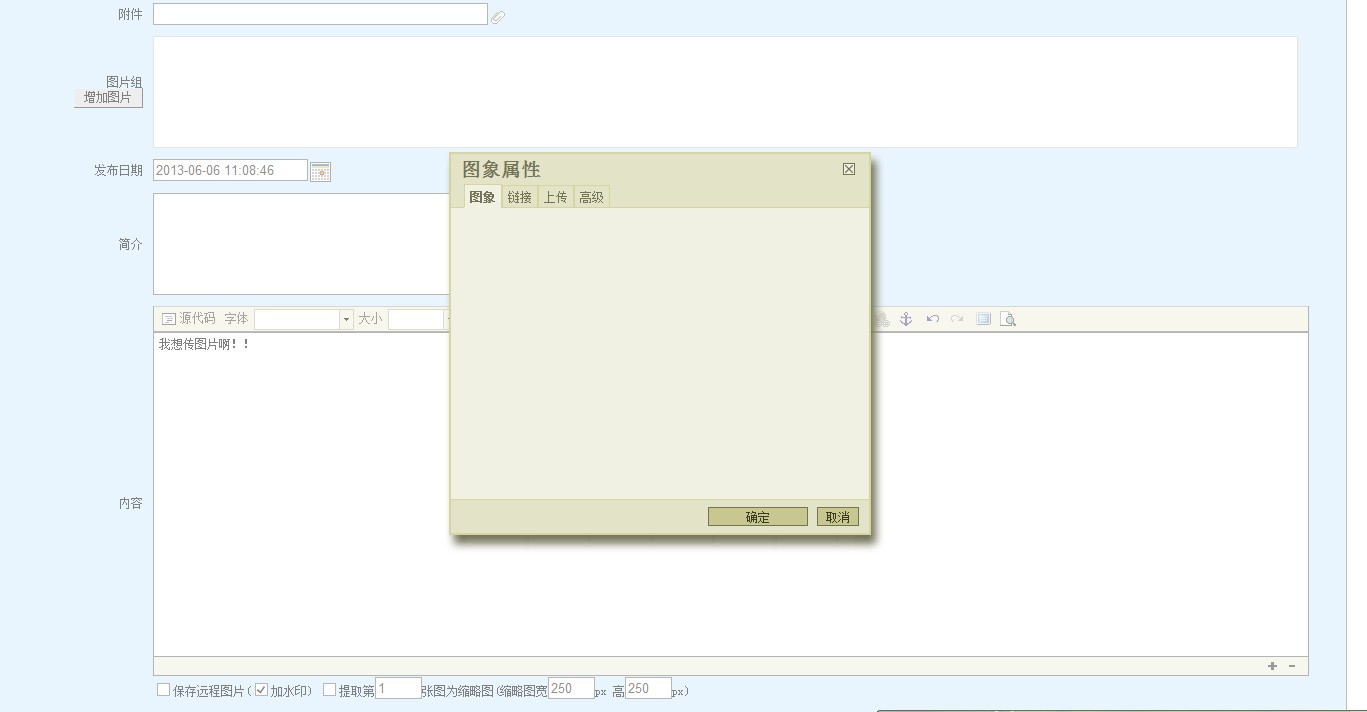The height and width of the screenshot is (712, 1367).
Task: Click the redo arrow in editor toolbar
Action: [957, 319]
